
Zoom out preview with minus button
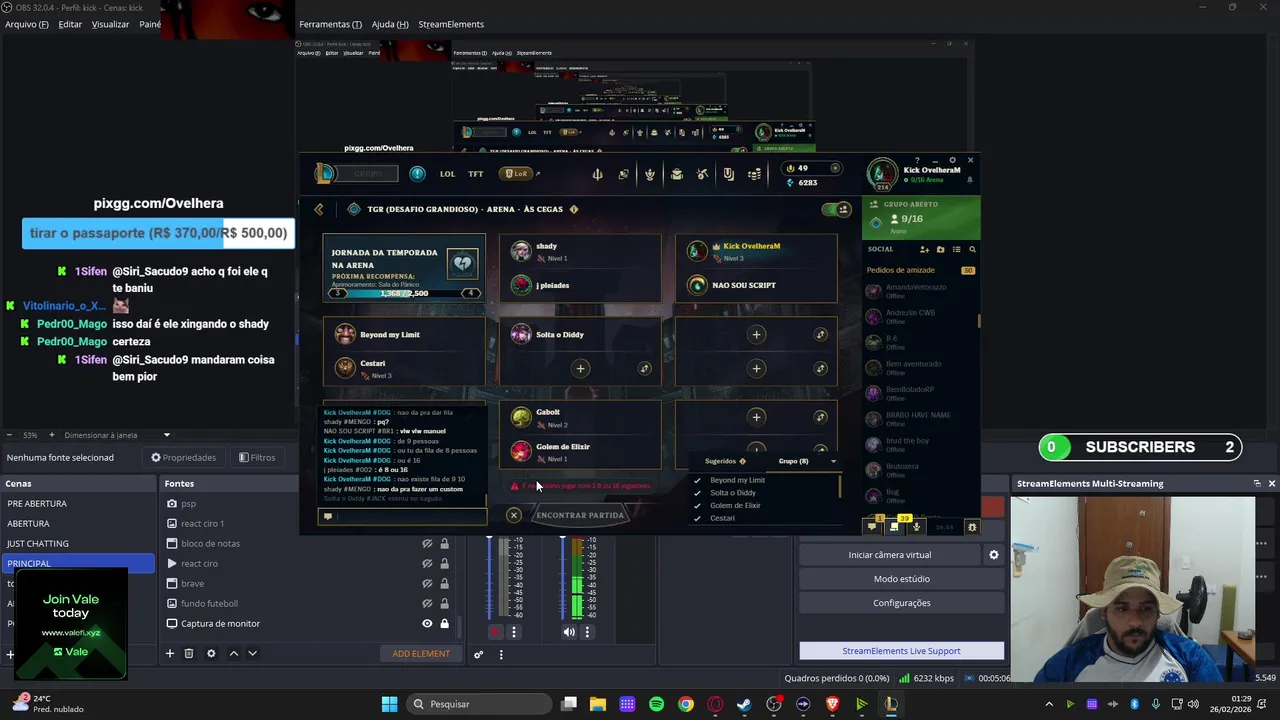(x=10, y=435)
